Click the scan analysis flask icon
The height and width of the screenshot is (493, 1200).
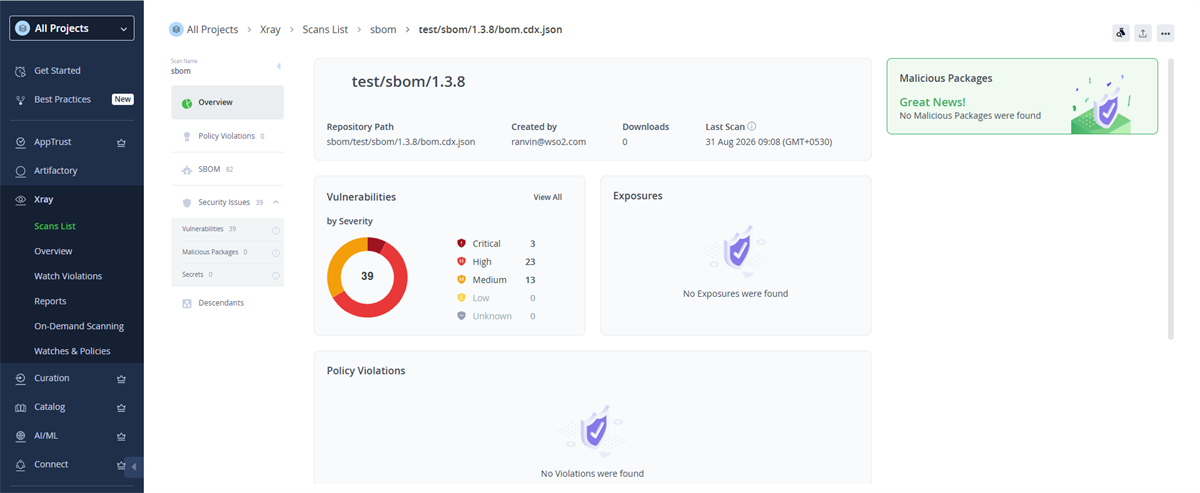(1121, 33)
